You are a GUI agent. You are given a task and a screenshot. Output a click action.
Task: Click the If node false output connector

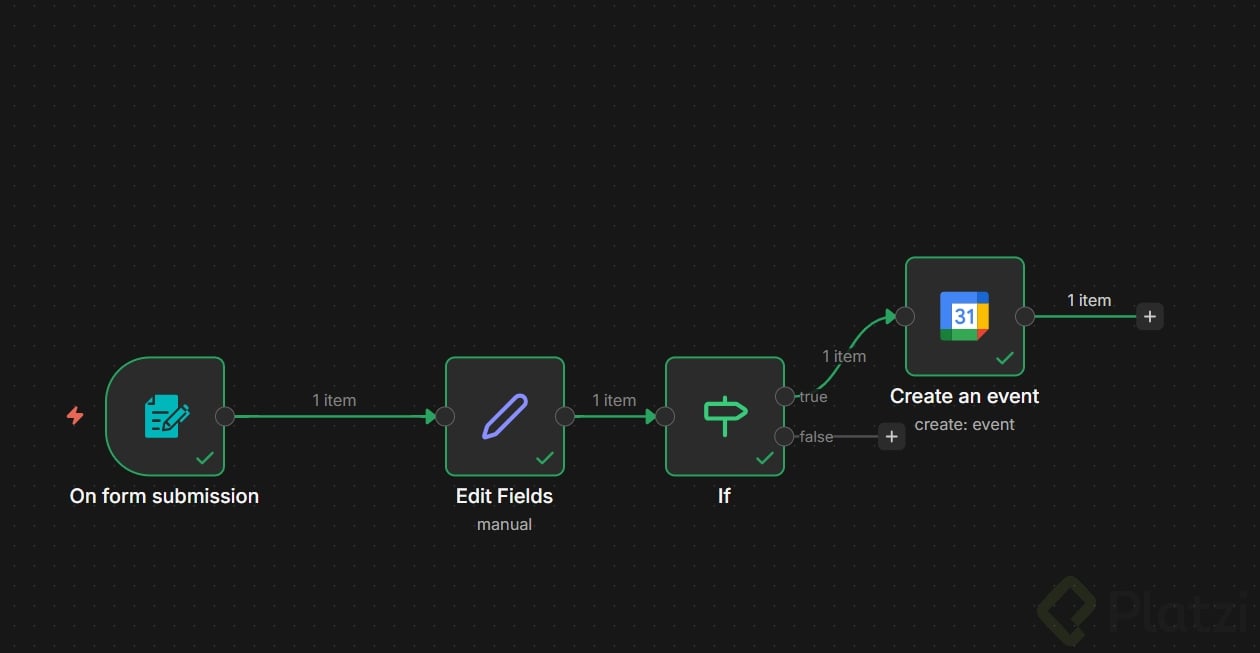[785, 436]
